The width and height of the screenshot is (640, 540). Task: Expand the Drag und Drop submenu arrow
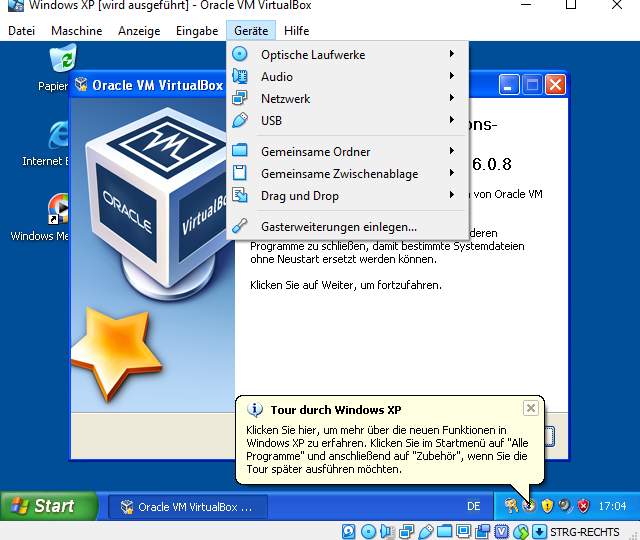[x=451, y=195]
